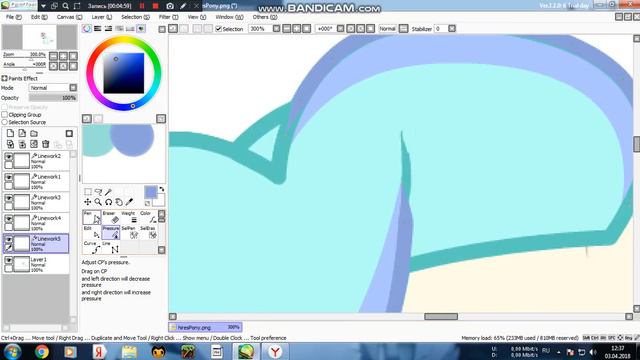Viewport: 640px width, 360px height.
Task: Choose the magic wand tool
Action: 108,191
